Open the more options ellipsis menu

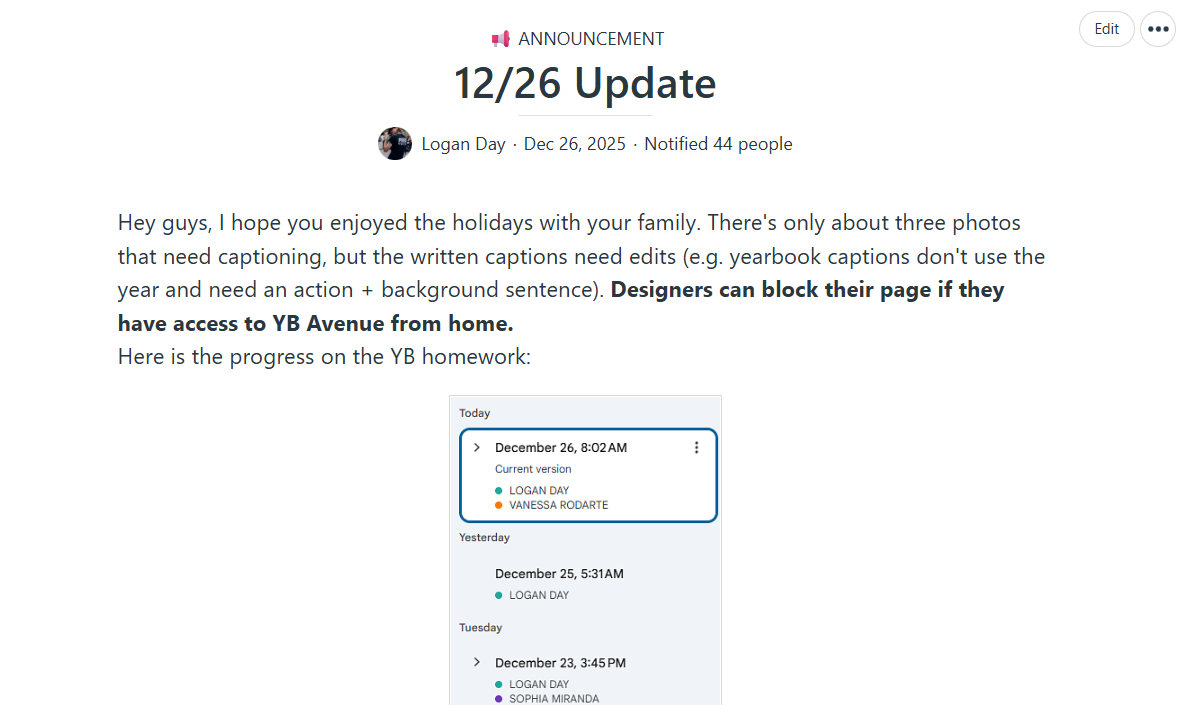[x=1158, y=29]
